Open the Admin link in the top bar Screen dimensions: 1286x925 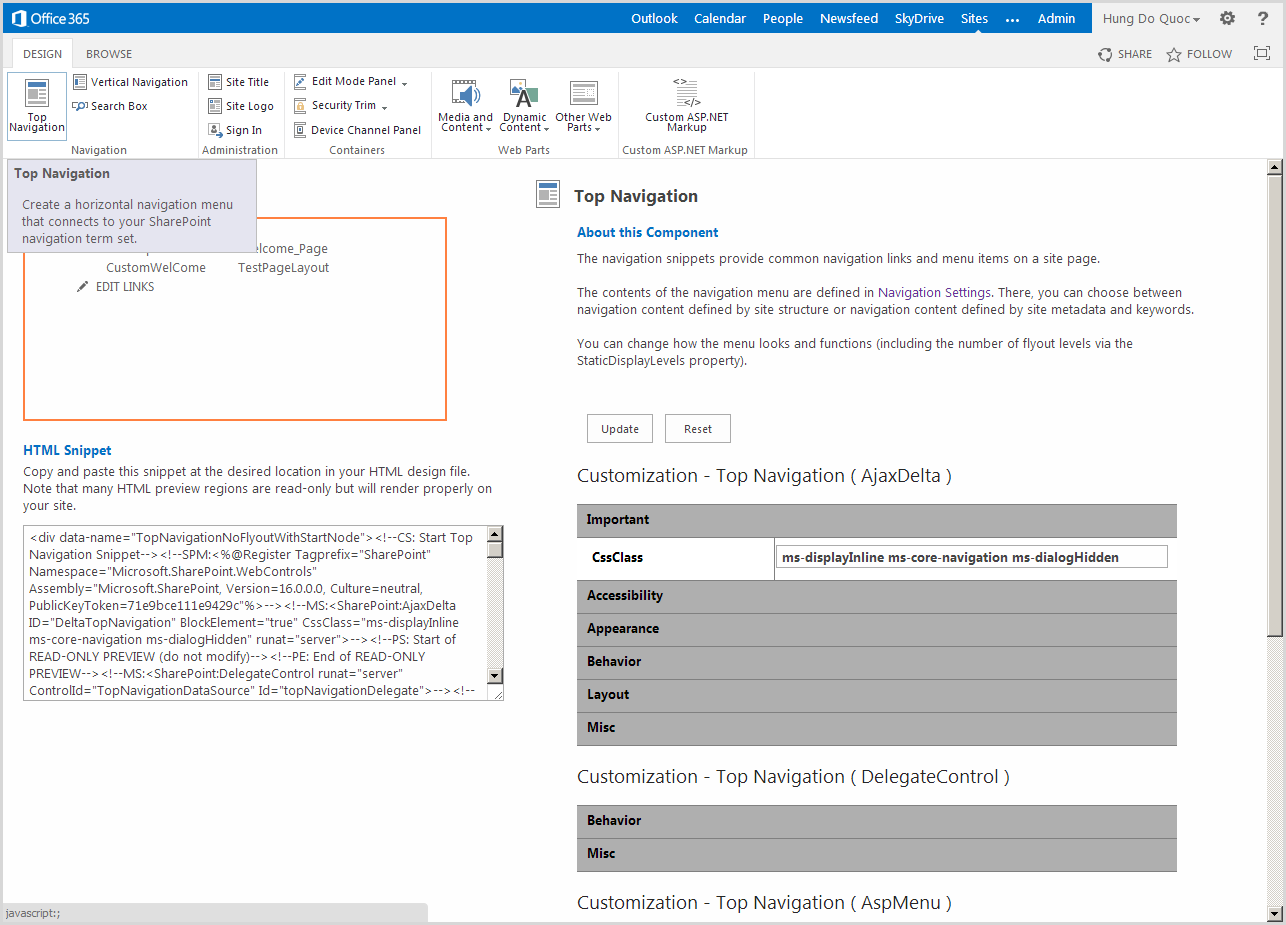pos(1057,18)
